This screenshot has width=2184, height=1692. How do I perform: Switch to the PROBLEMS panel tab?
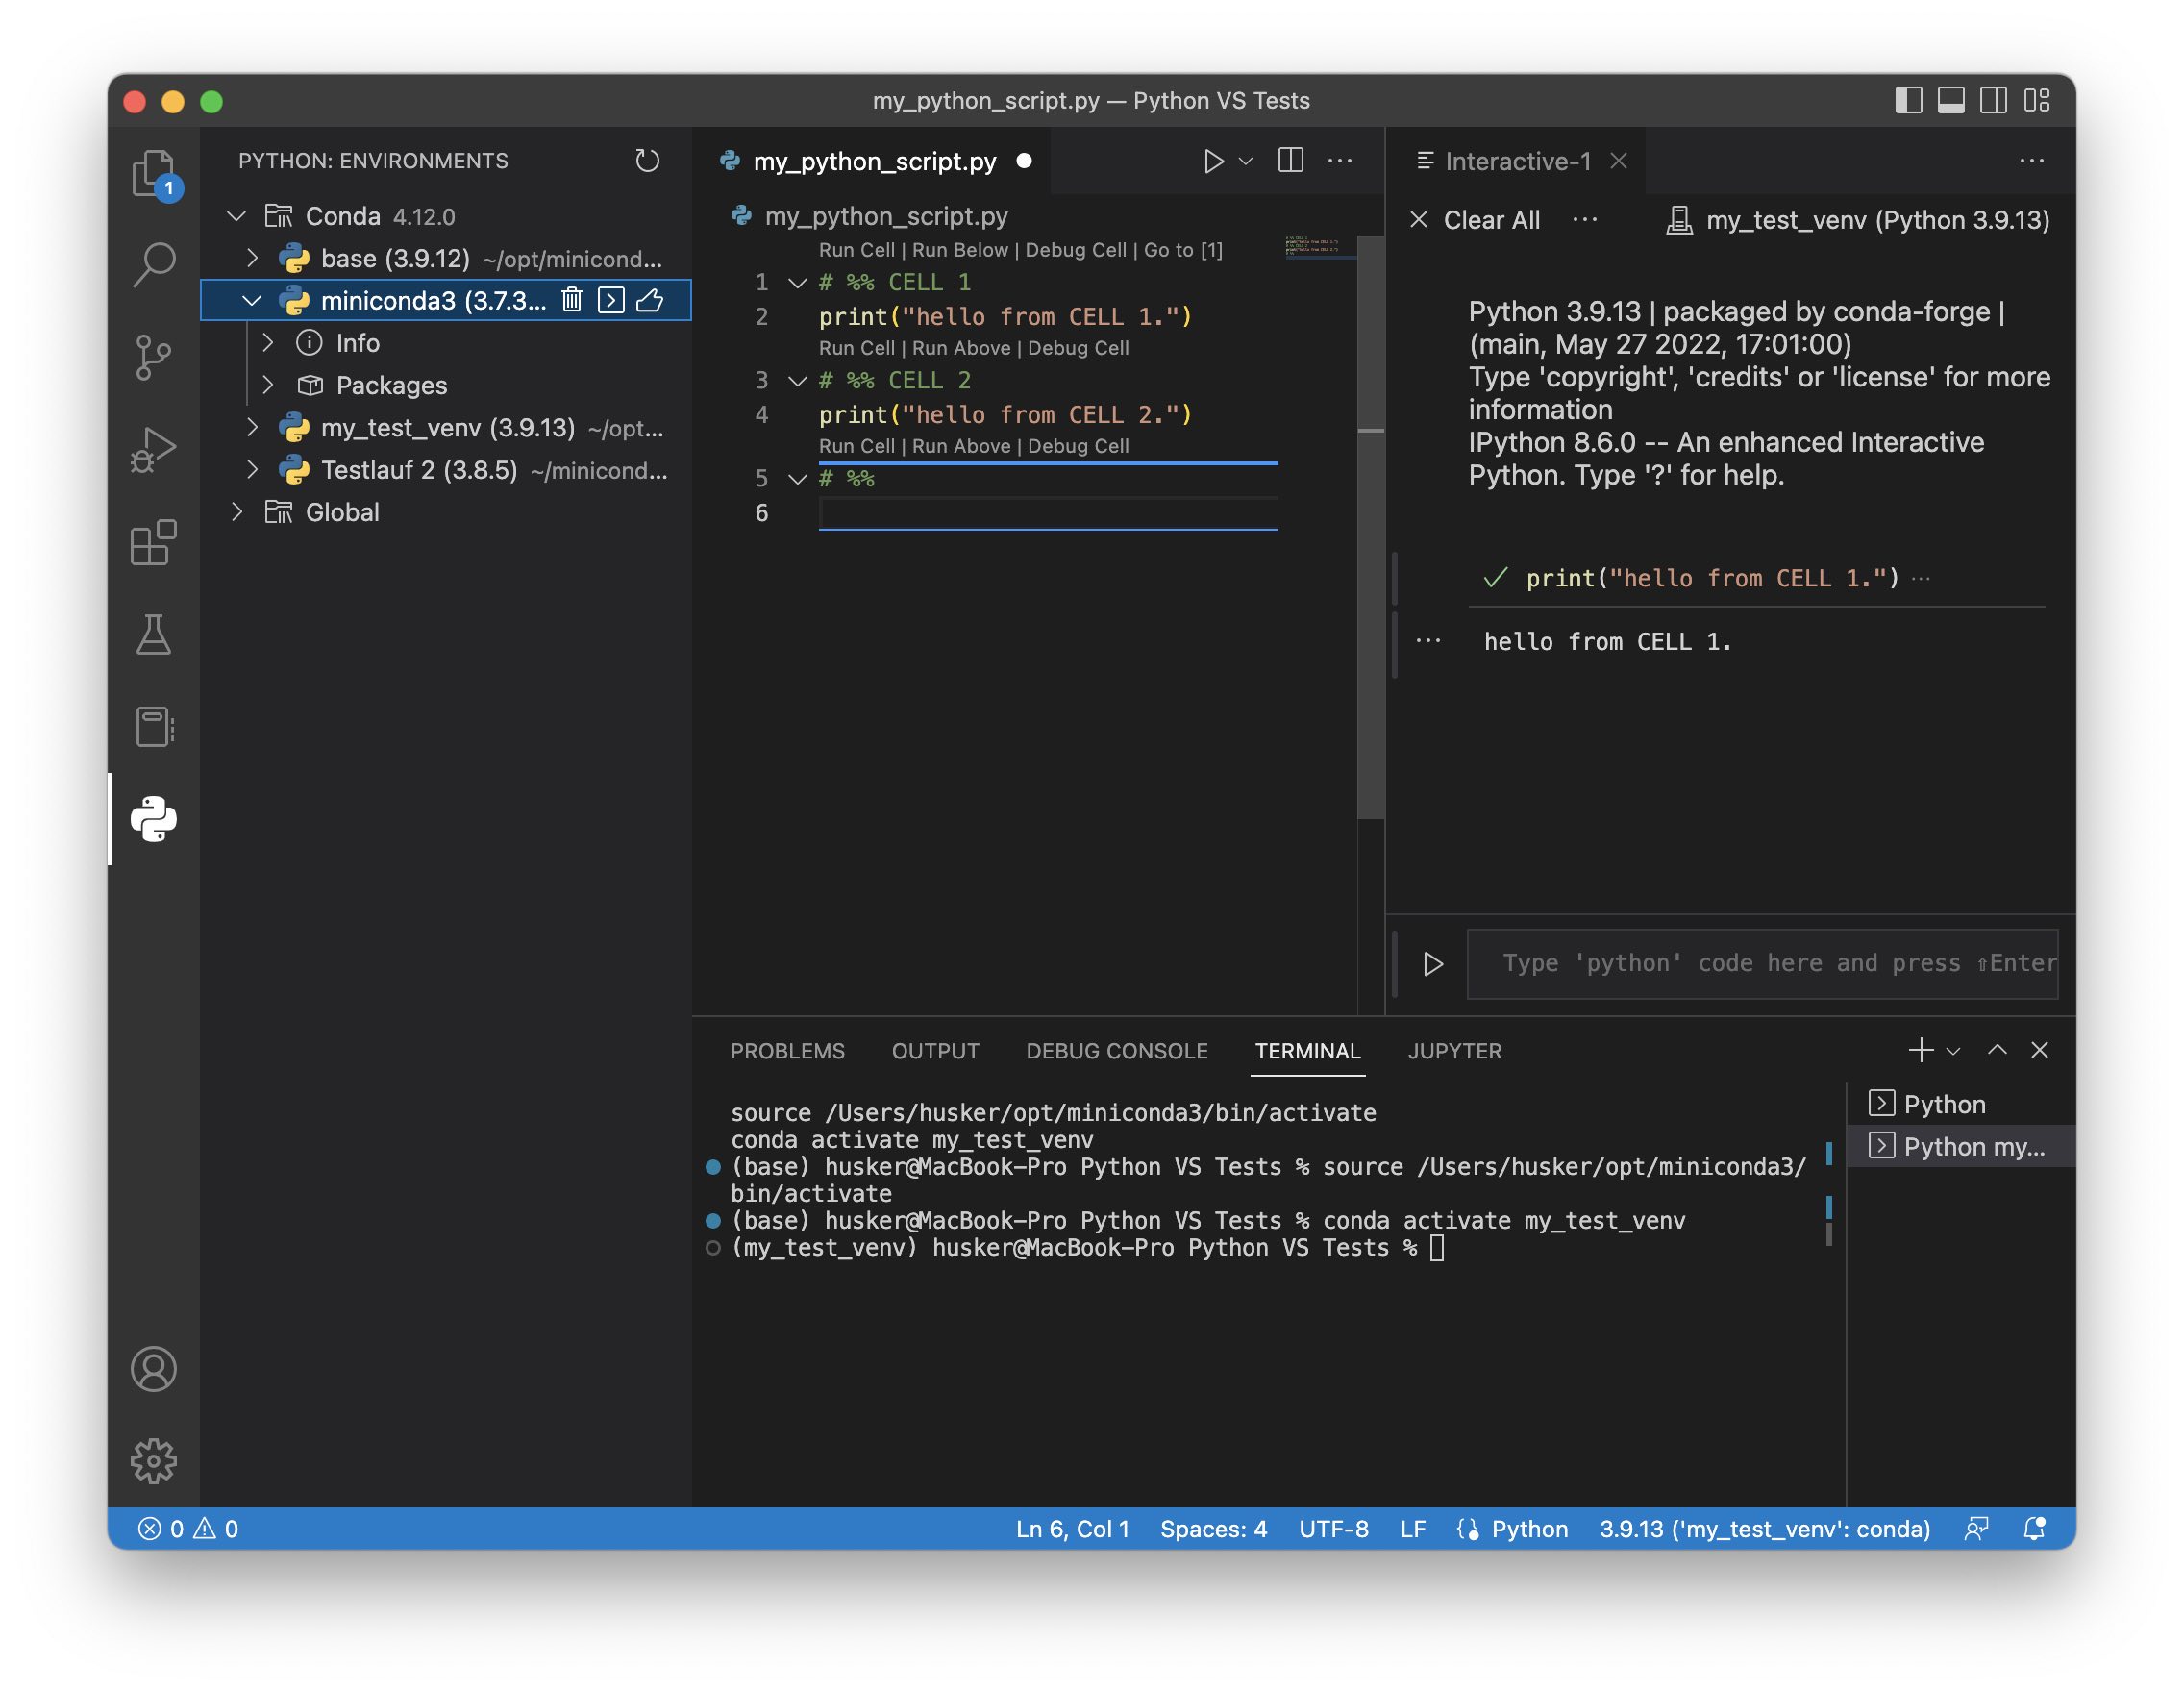pyautogui.click(x=787, y=1051)
